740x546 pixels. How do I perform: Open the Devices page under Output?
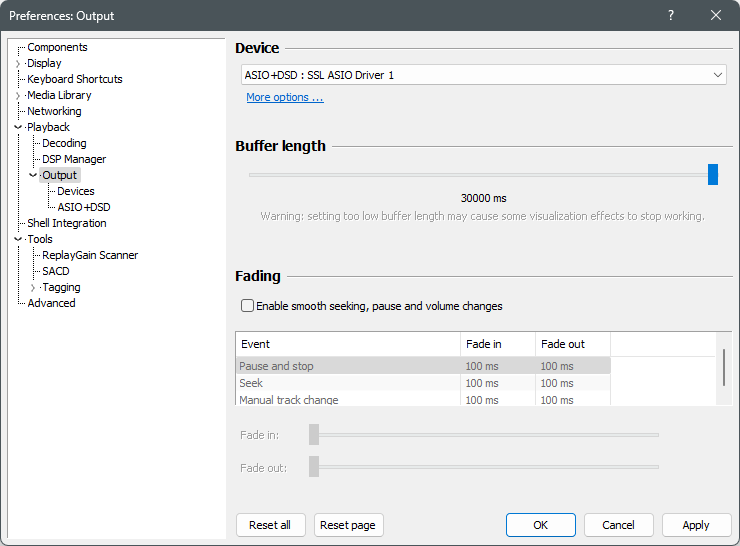point(76,192)
